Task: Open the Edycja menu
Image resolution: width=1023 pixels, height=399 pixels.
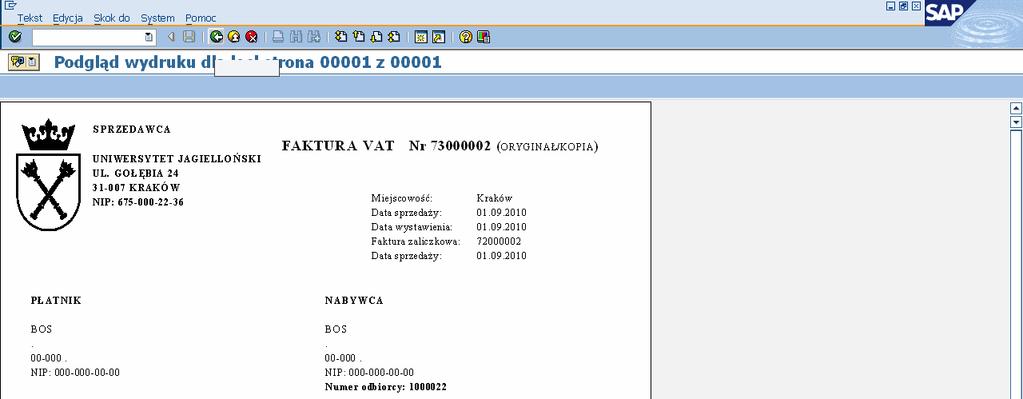Action: 68,18
